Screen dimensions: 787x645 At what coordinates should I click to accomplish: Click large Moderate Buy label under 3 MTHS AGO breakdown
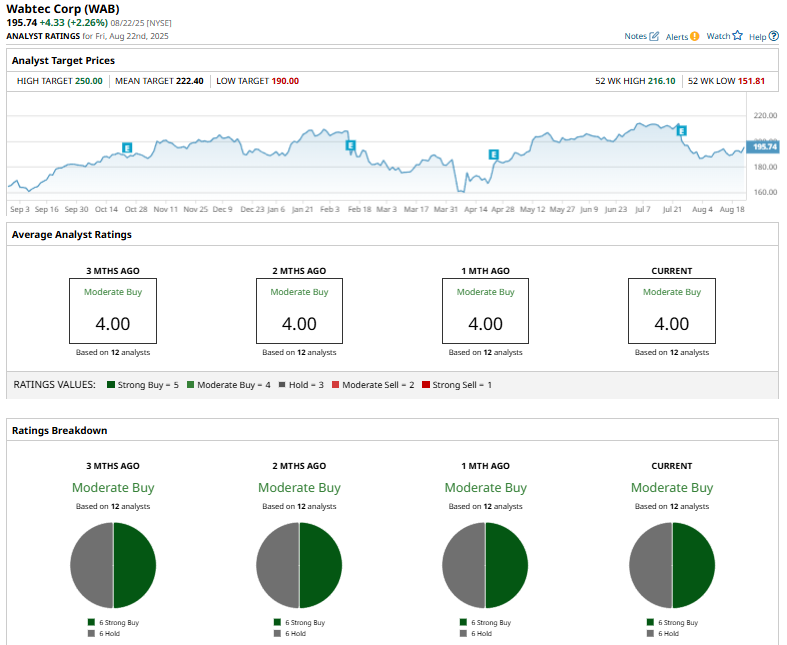click(113, 487)
